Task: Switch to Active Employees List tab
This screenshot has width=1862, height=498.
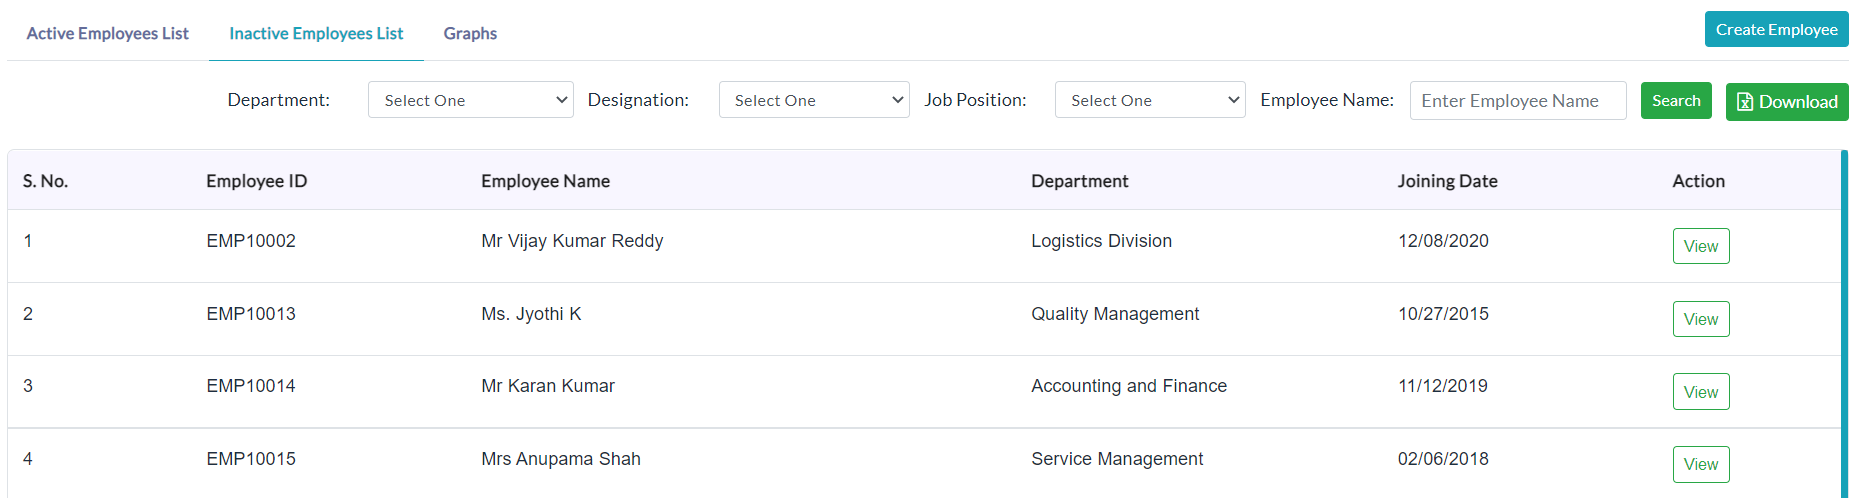Action: [x=108, y=33]
